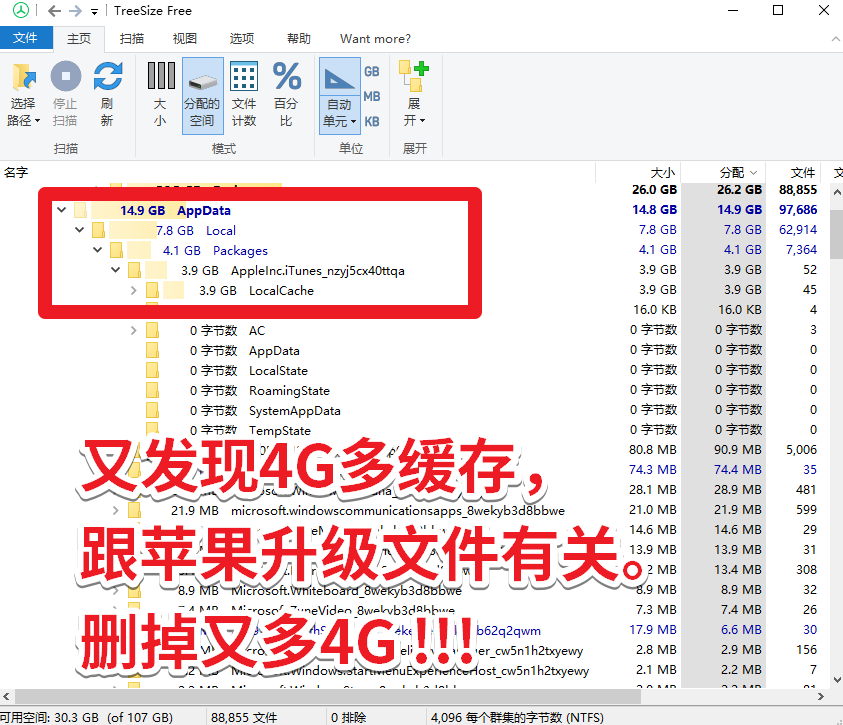Switch to the 视图 view tab
The height and width of the screenshot is (725, 843).
(x=184, y=39)
